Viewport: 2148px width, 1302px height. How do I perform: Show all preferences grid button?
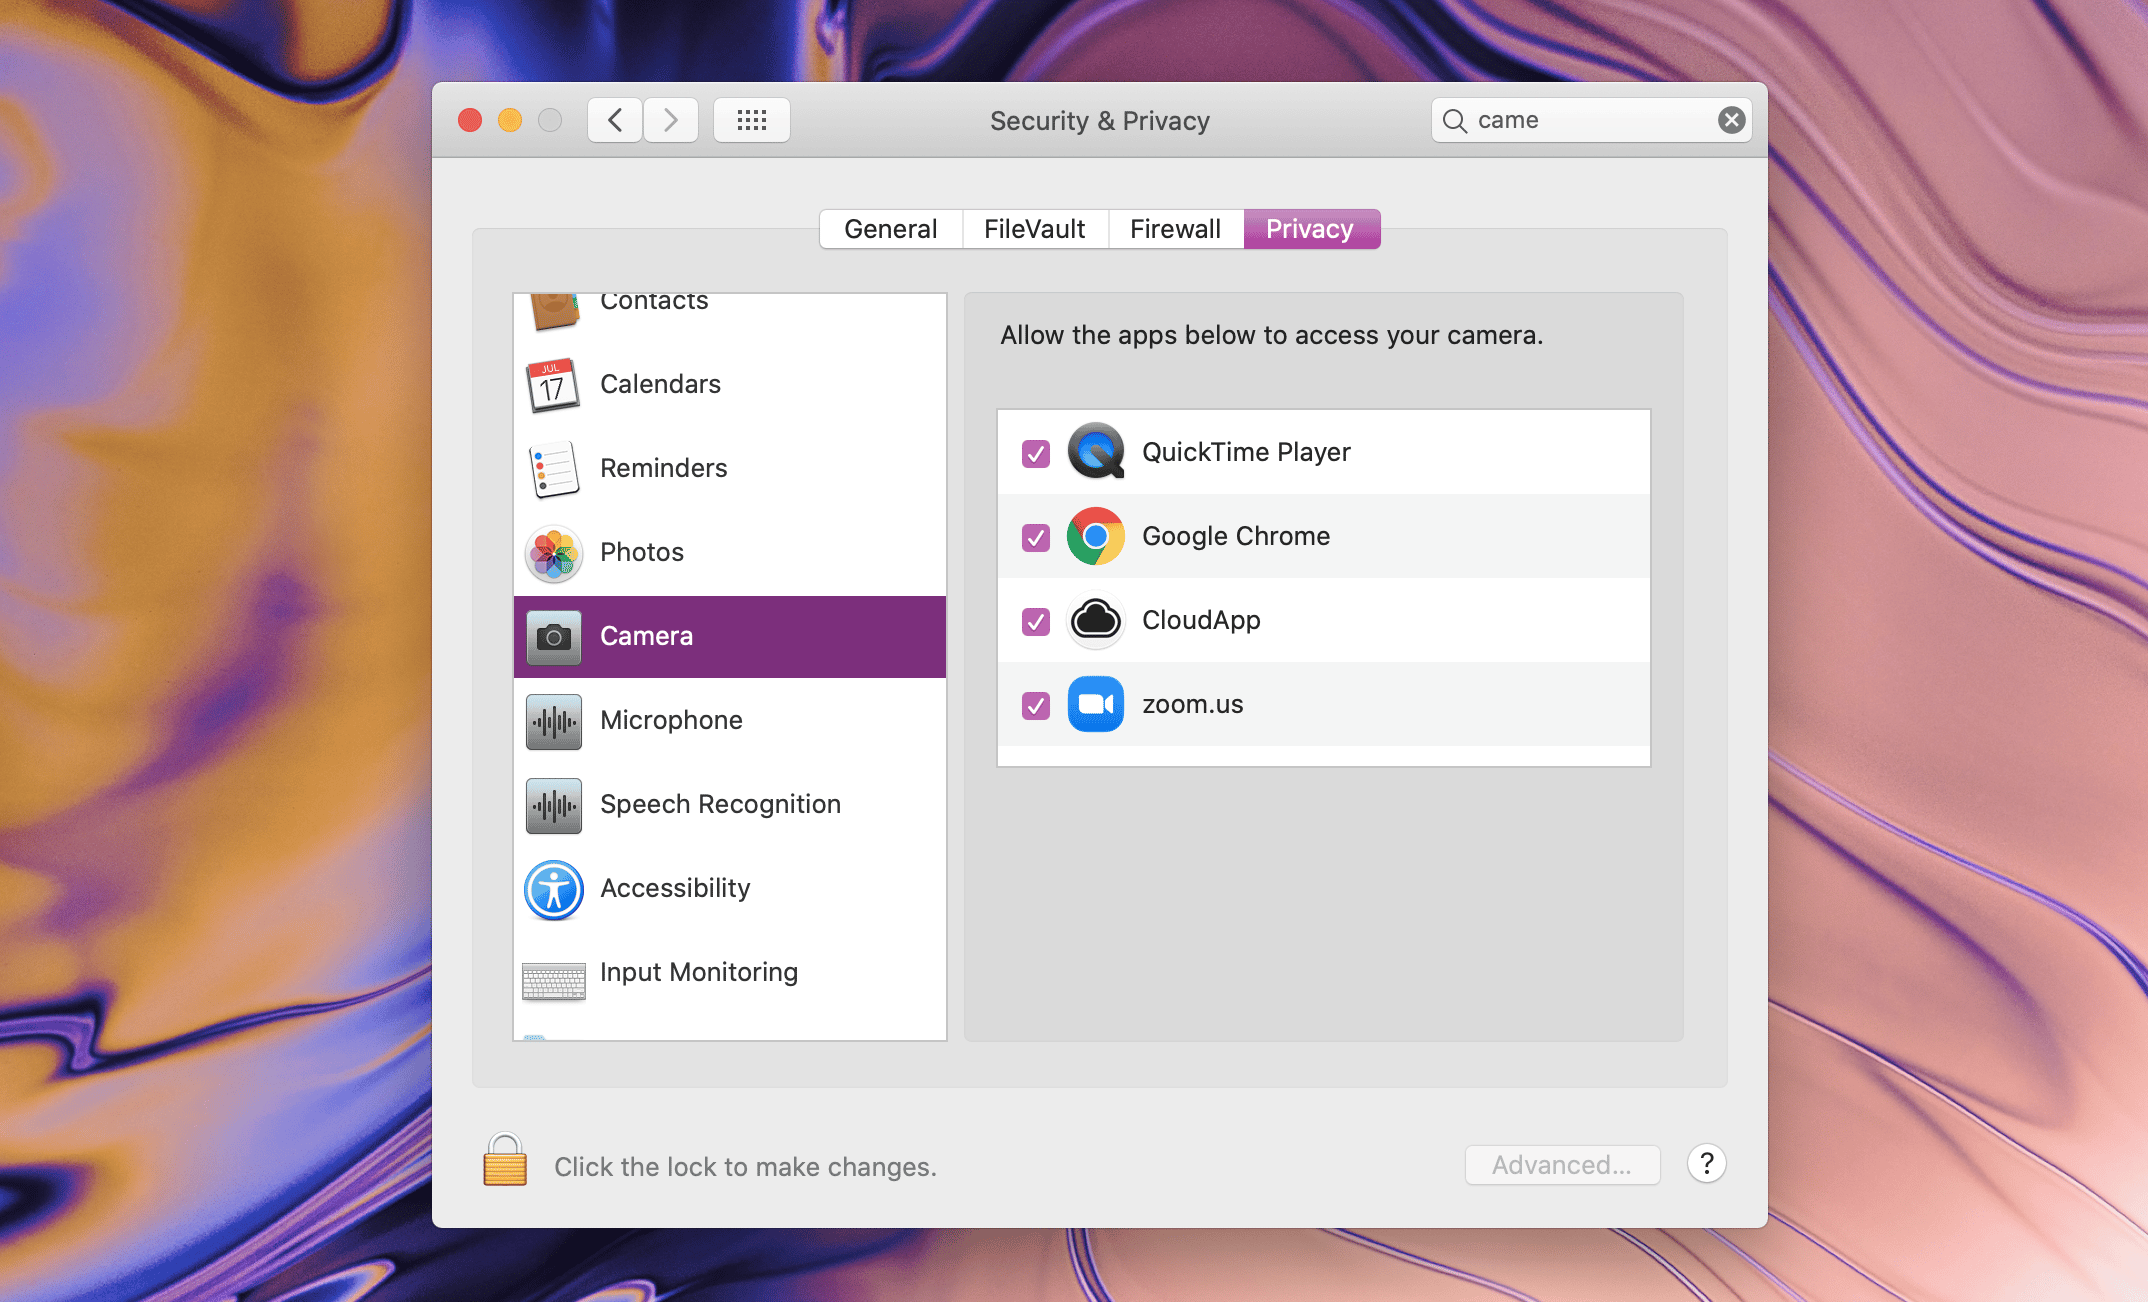point(752,120)
